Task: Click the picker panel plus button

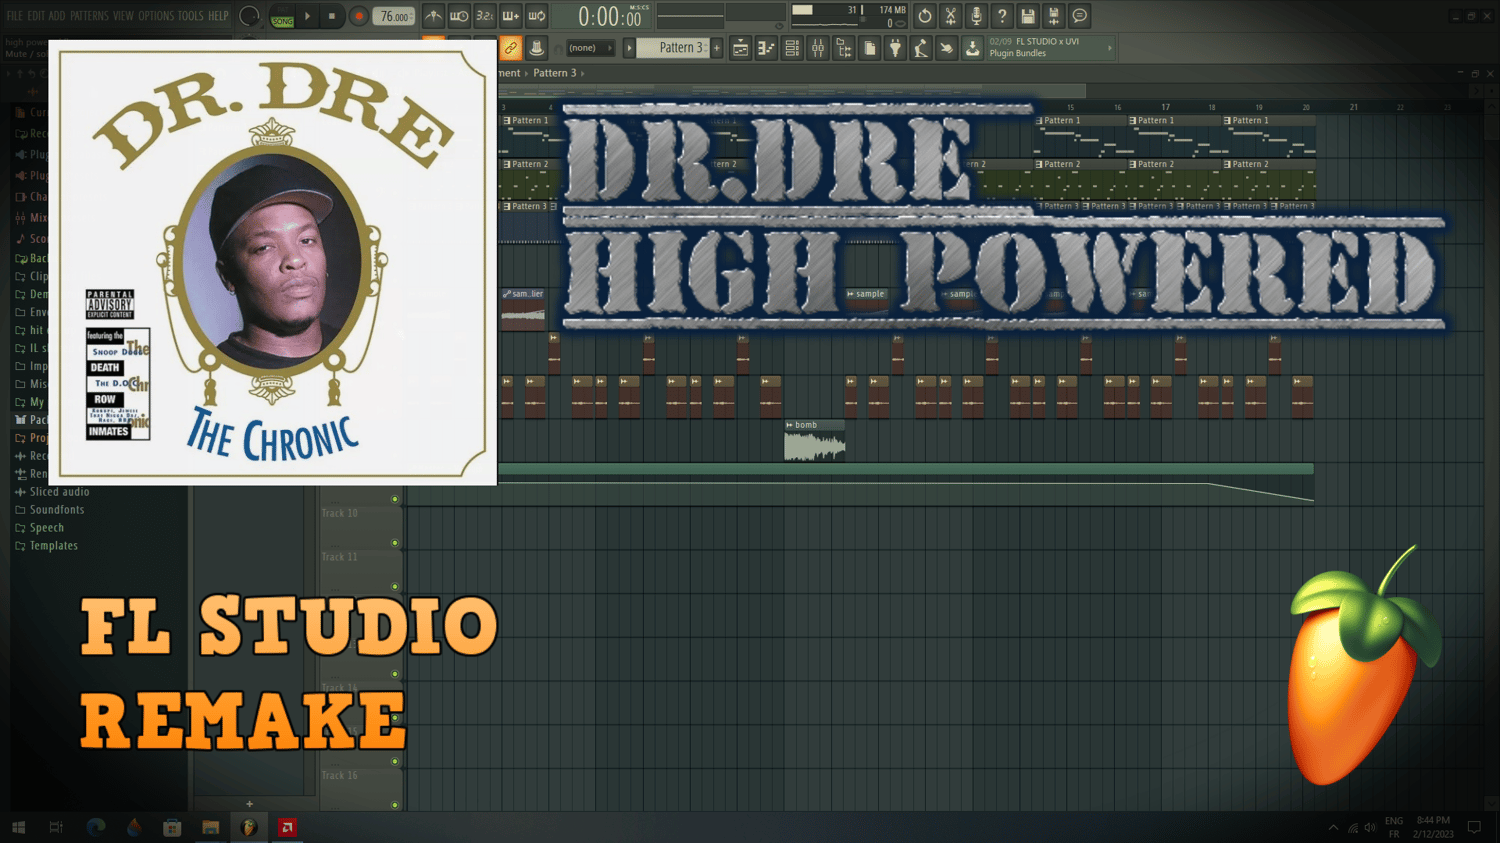Action: click(x=249, y=804)
